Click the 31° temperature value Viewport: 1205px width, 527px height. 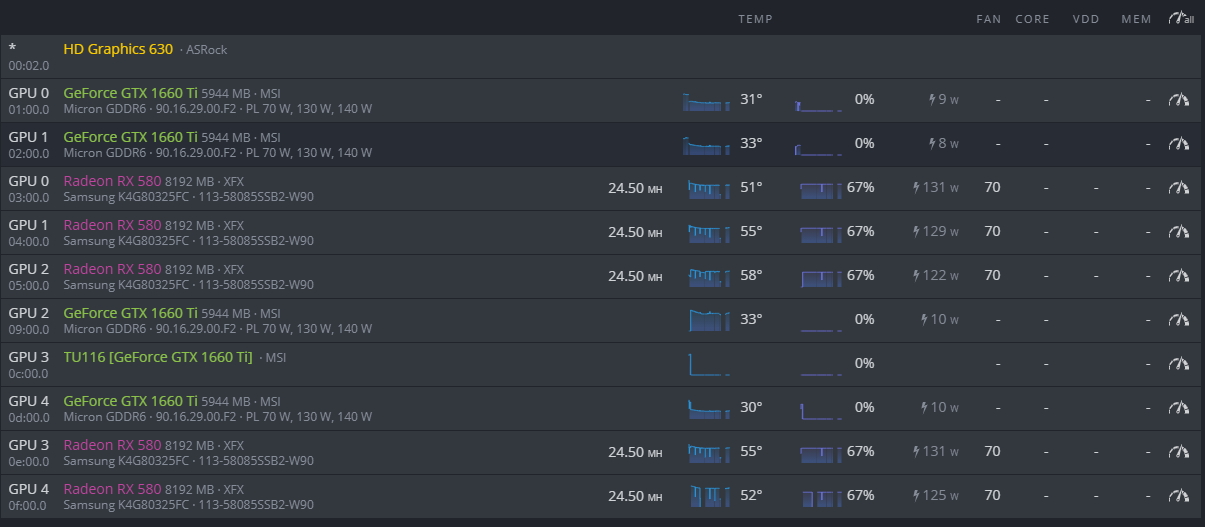tap(751, 99)
